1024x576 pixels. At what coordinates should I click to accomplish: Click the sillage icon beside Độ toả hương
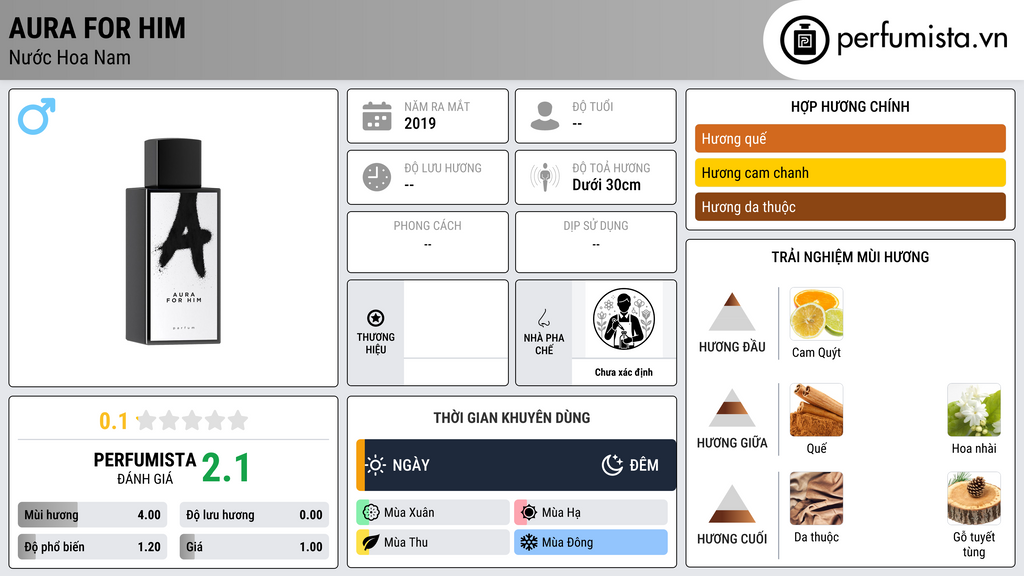coord(545,177)
